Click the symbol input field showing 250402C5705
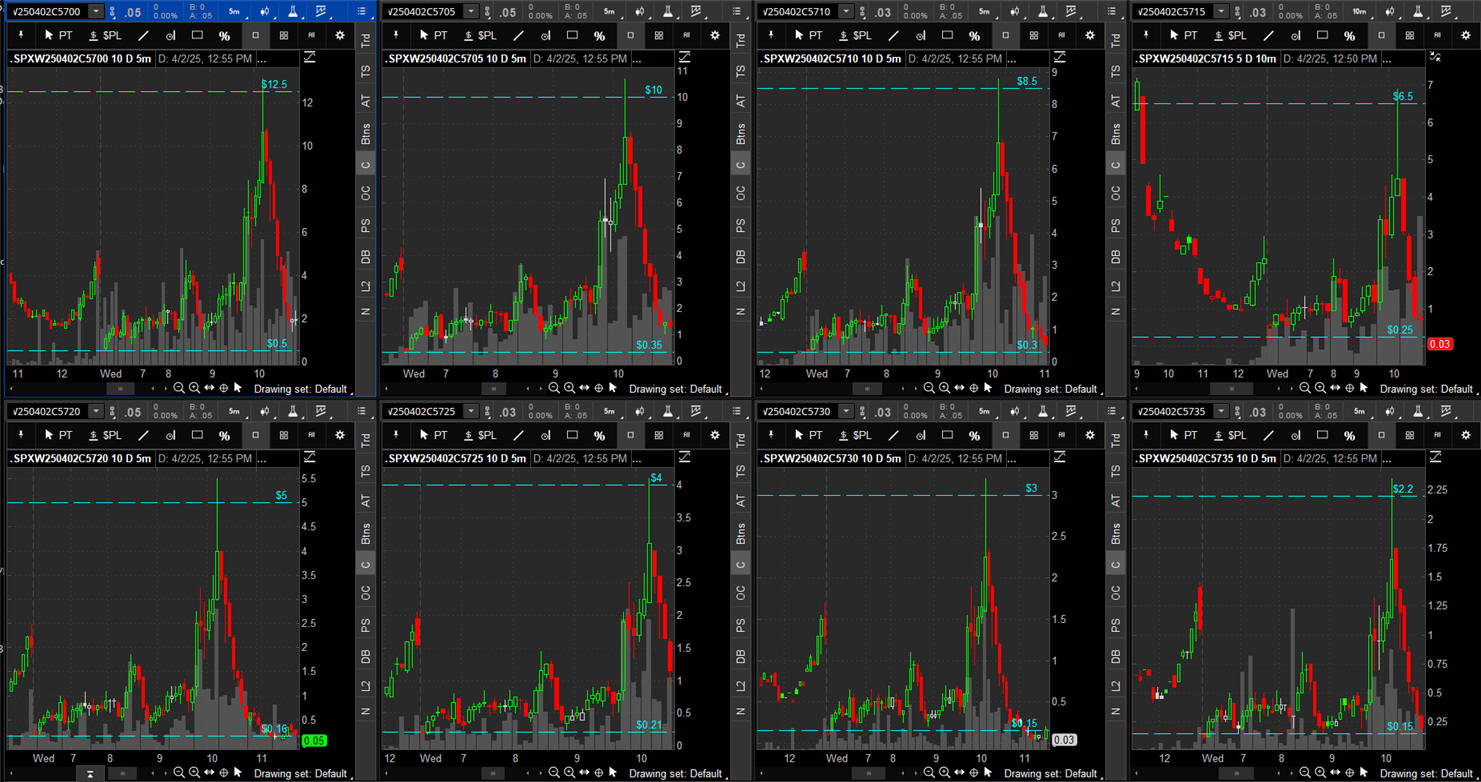This screenshot has width=1481, height=782. click(420, 11)
